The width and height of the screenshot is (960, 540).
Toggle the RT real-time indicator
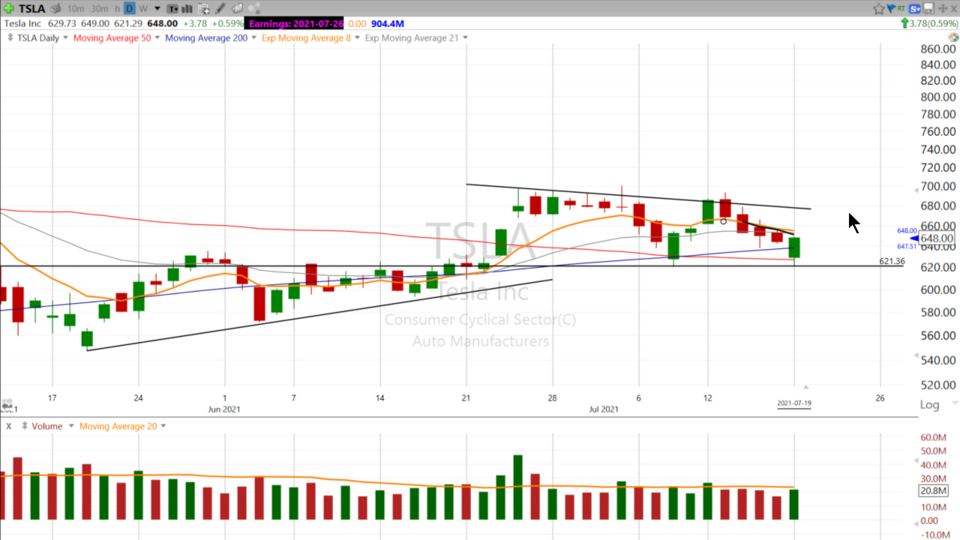tap(901, 7)
